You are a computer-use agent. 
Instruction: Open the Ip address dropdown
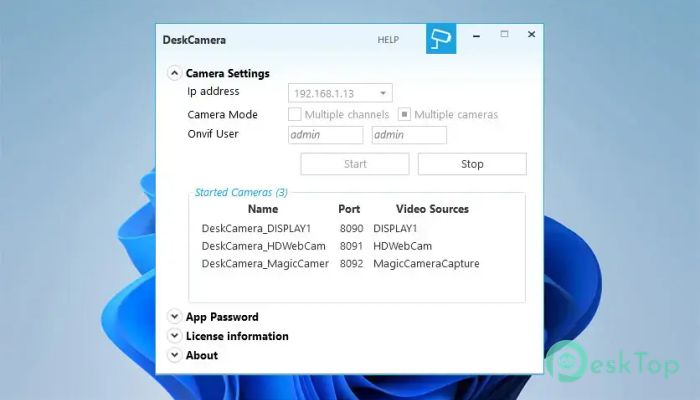click(340, 93)
